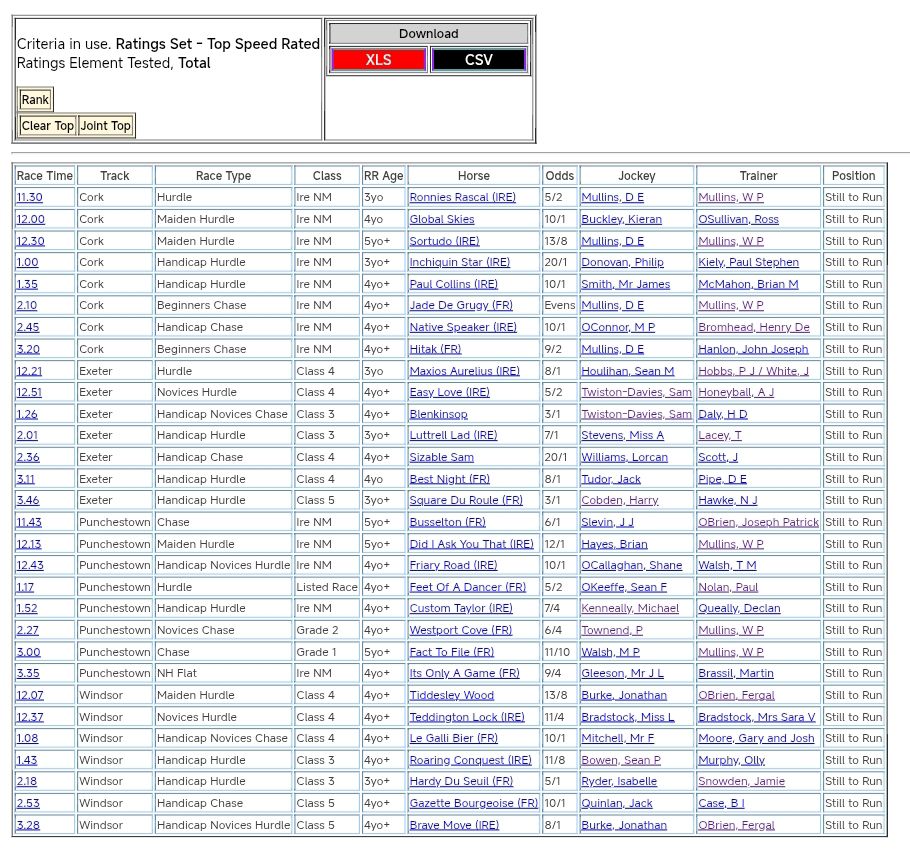The image size is (910, 853).
Task: Open horse link Maxios Aurelius (IRE)
Action: [464, 372]
